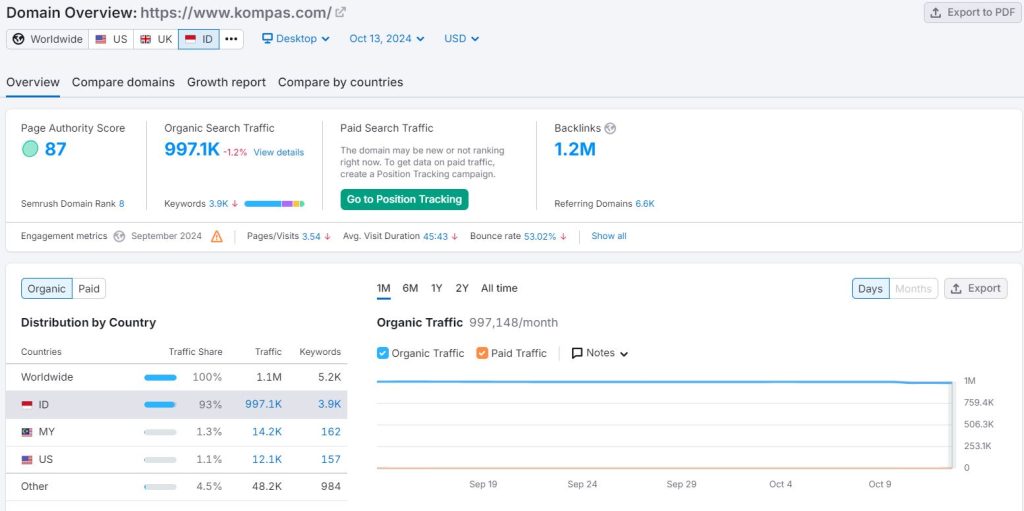Click the Page Authority Score 87 value
The width and height of the screenshot is (1024, 511).
point(56,149)
